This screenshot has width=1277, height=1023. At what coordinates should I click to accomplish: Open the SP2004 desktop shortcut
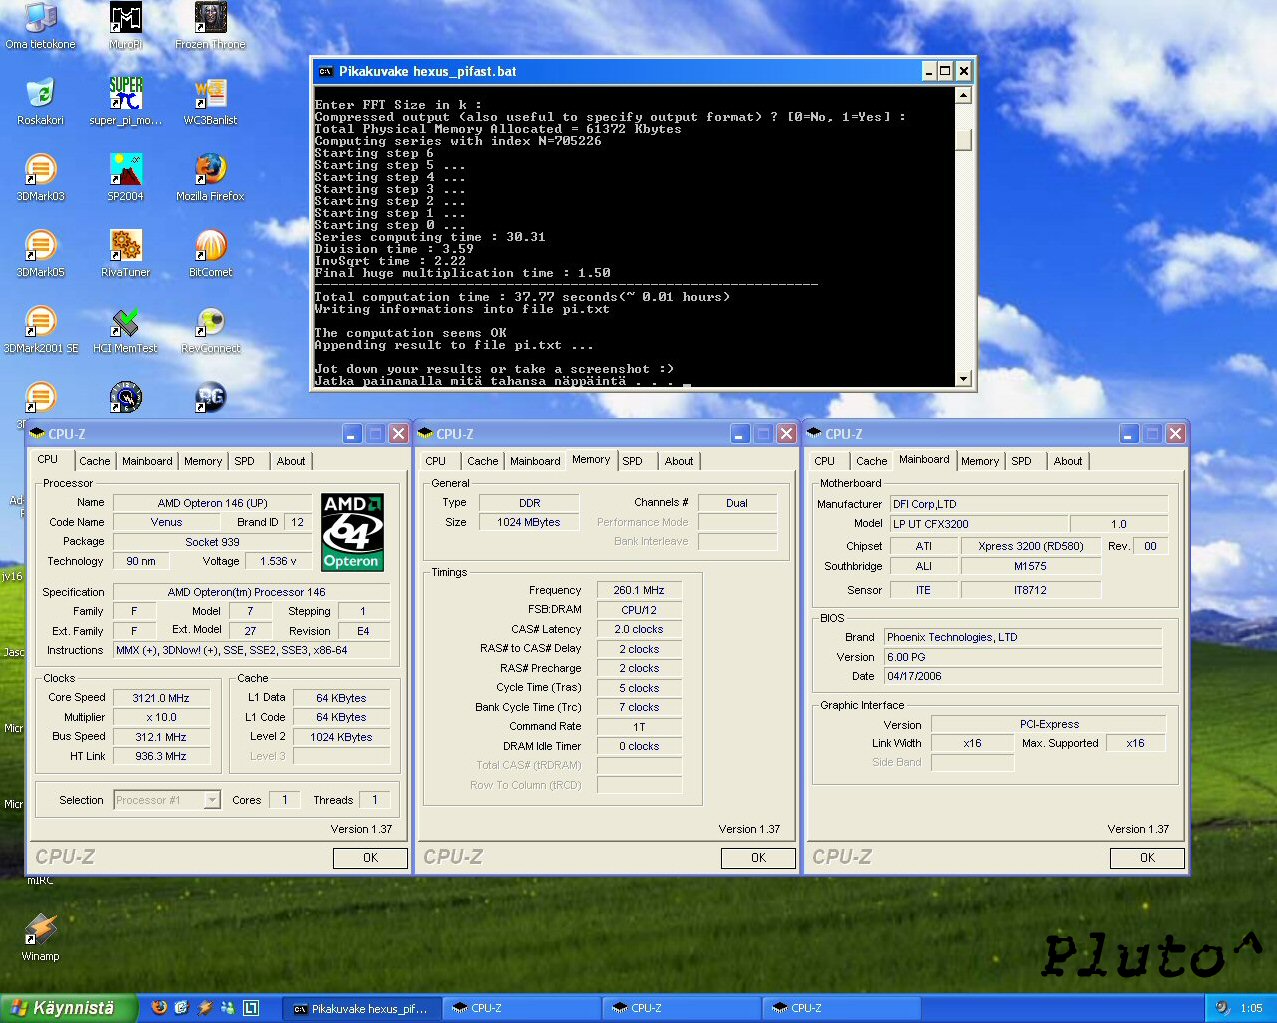click(x=126, y=177)
